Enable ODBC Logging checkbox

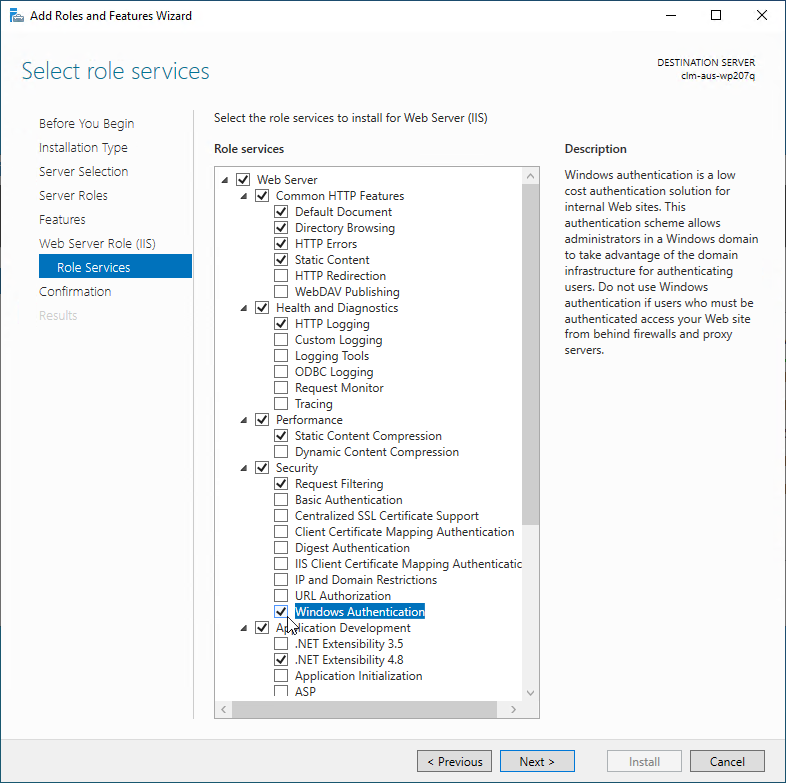(281, 372)
